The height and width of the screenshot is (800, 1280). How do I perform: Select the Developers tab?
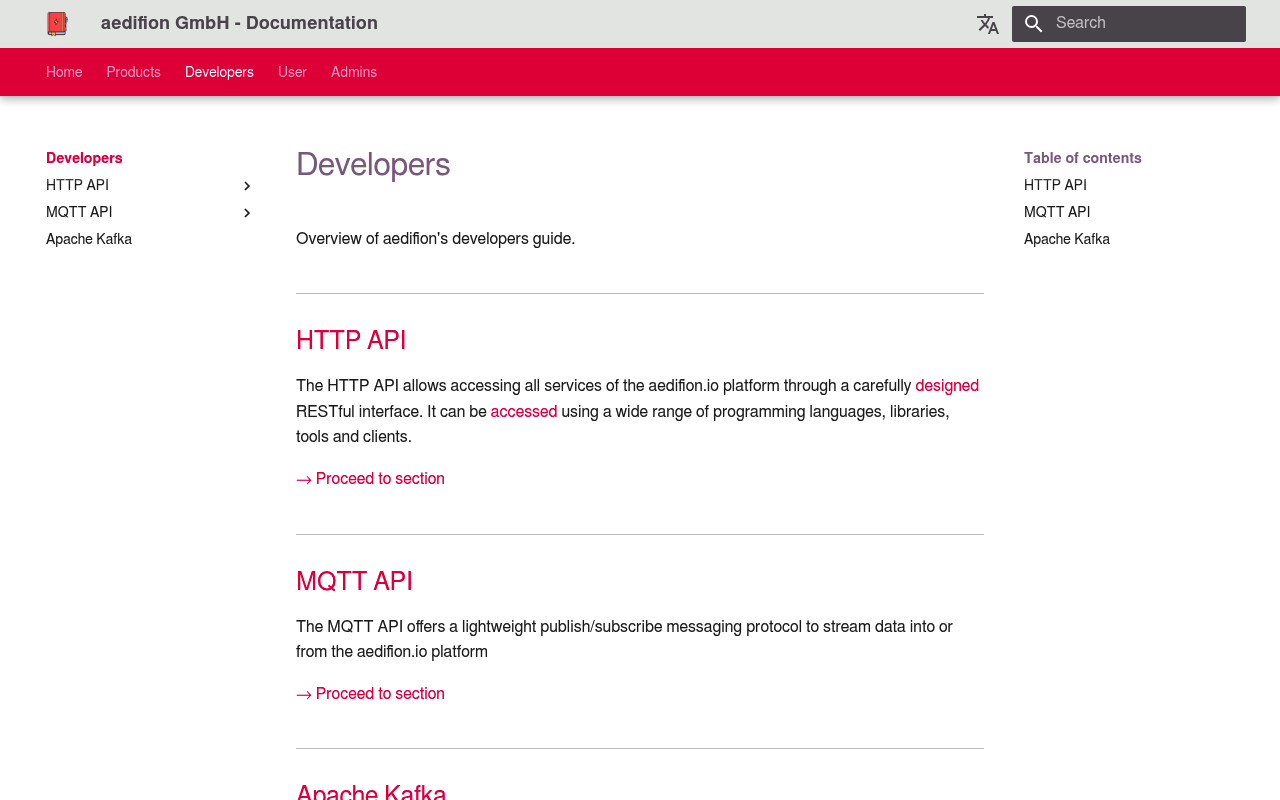point(219,72)
